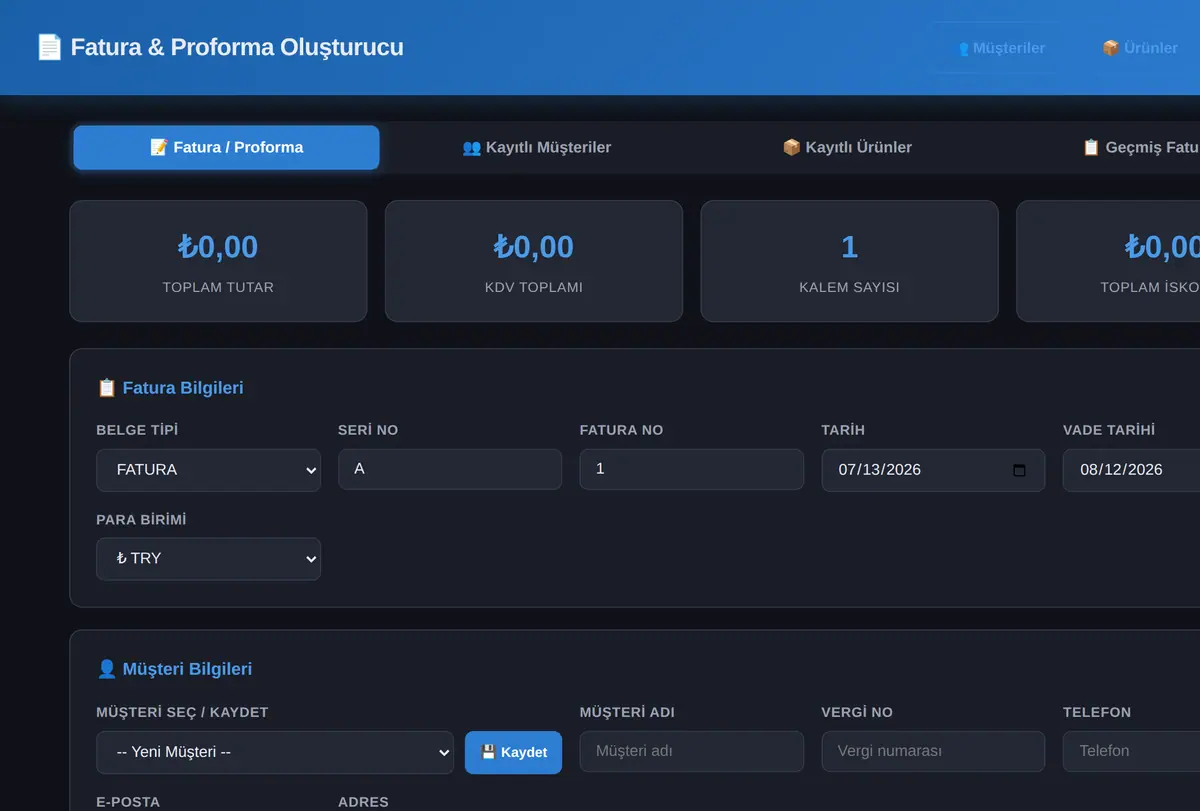
Task: Click the Telefon input field
Action: (1131, 751)
